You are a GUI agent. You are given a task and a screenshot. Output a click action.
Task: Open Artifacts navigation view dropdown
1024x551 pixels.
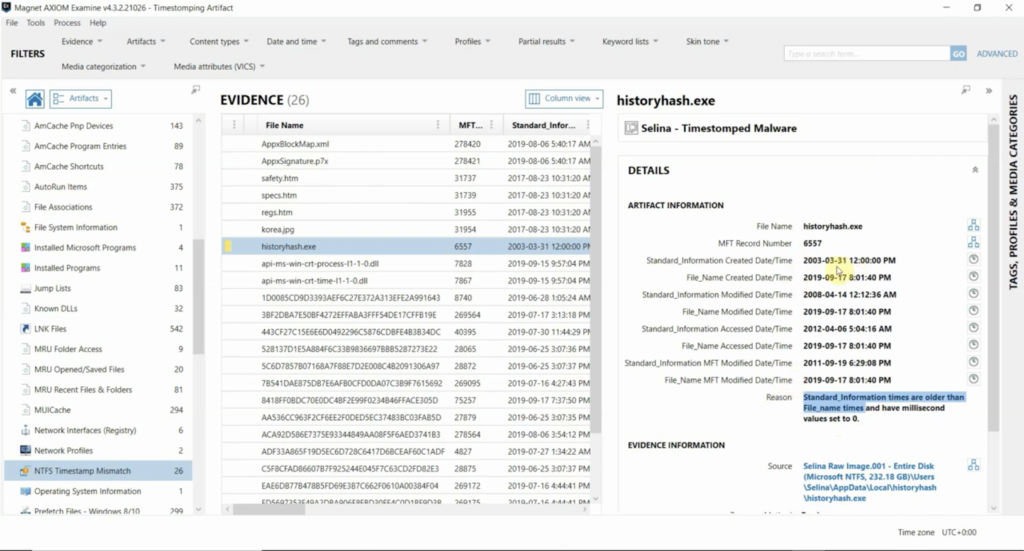81,99
